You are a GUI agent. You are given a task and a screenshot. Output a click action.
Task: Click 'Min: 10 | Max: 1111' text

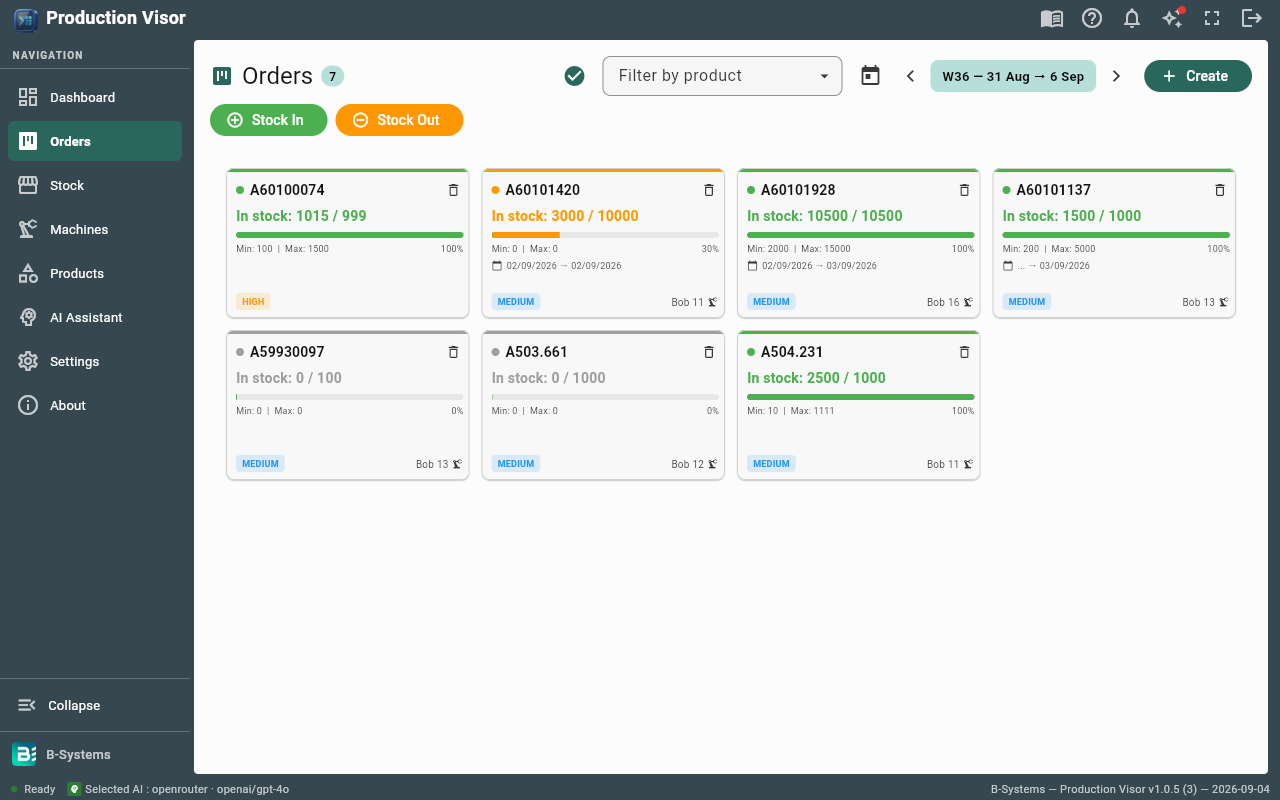pyautogui.click(x=791, y=411)
